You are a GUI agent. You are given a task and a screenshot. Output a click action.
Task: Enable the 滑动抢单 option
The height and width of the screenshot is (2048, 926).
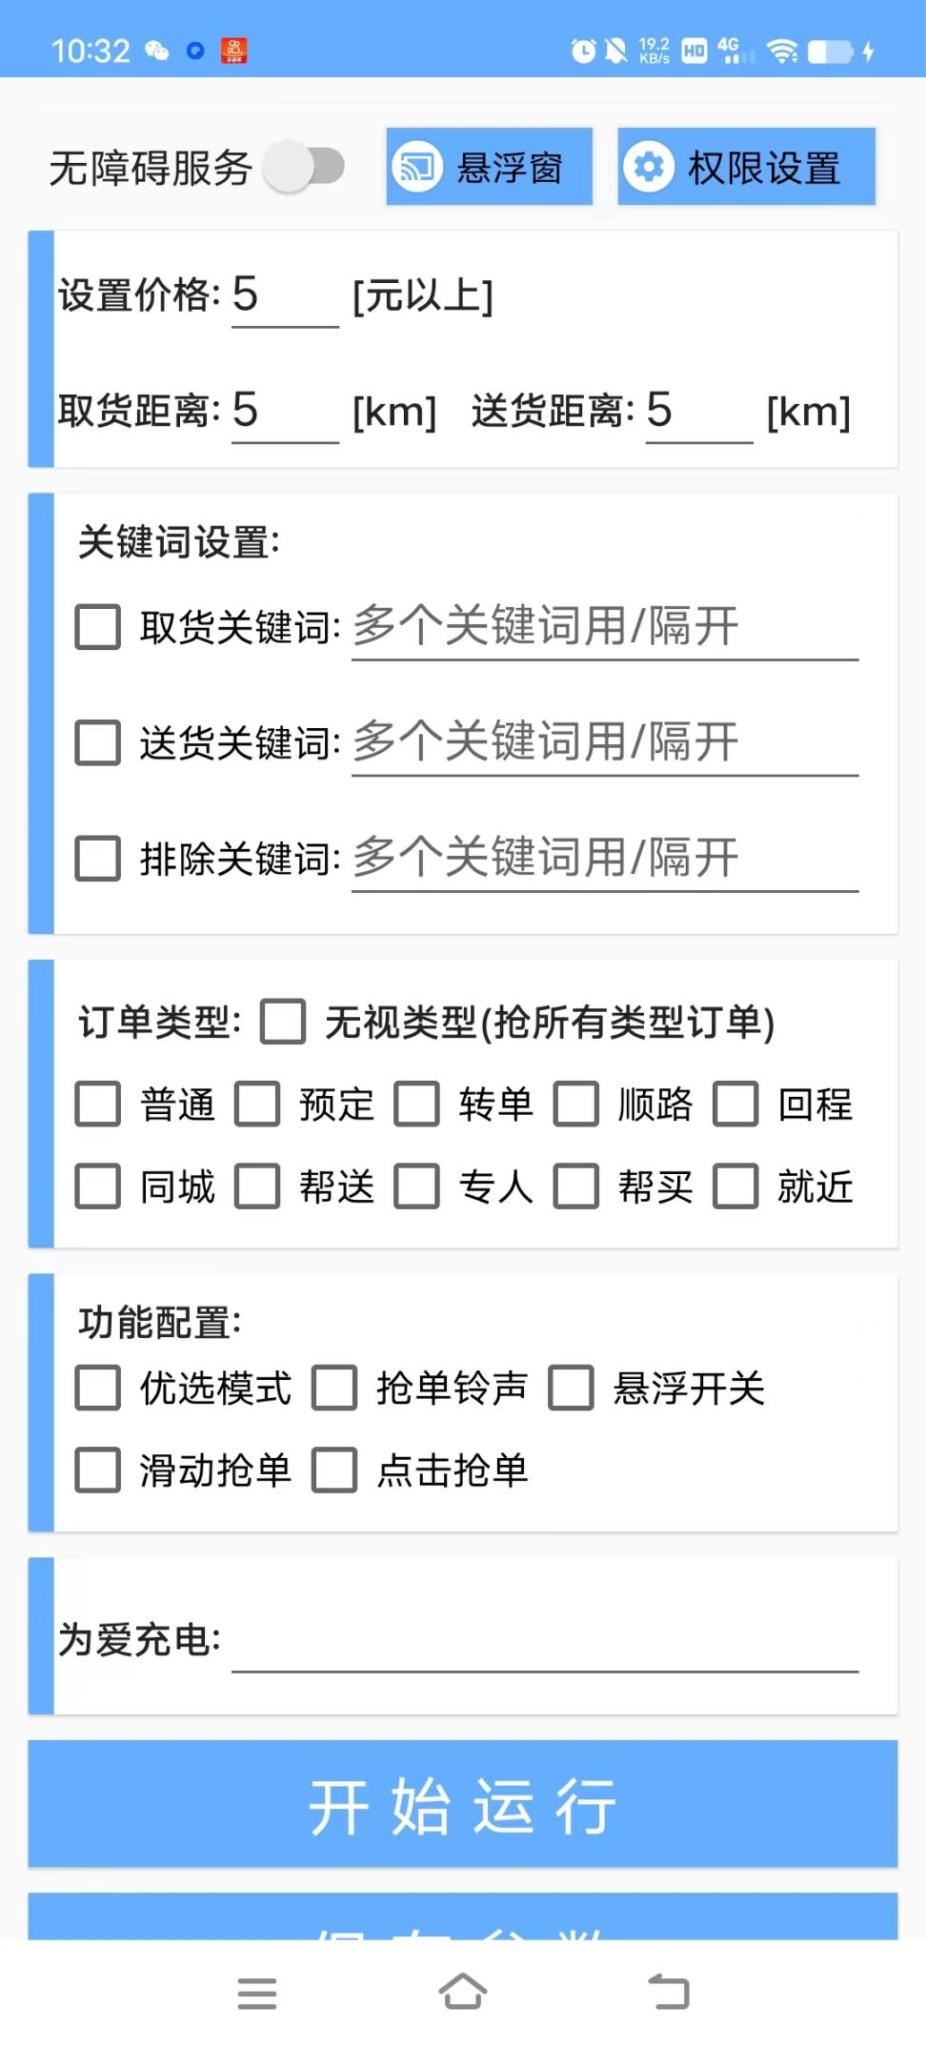pos(98,1470)
